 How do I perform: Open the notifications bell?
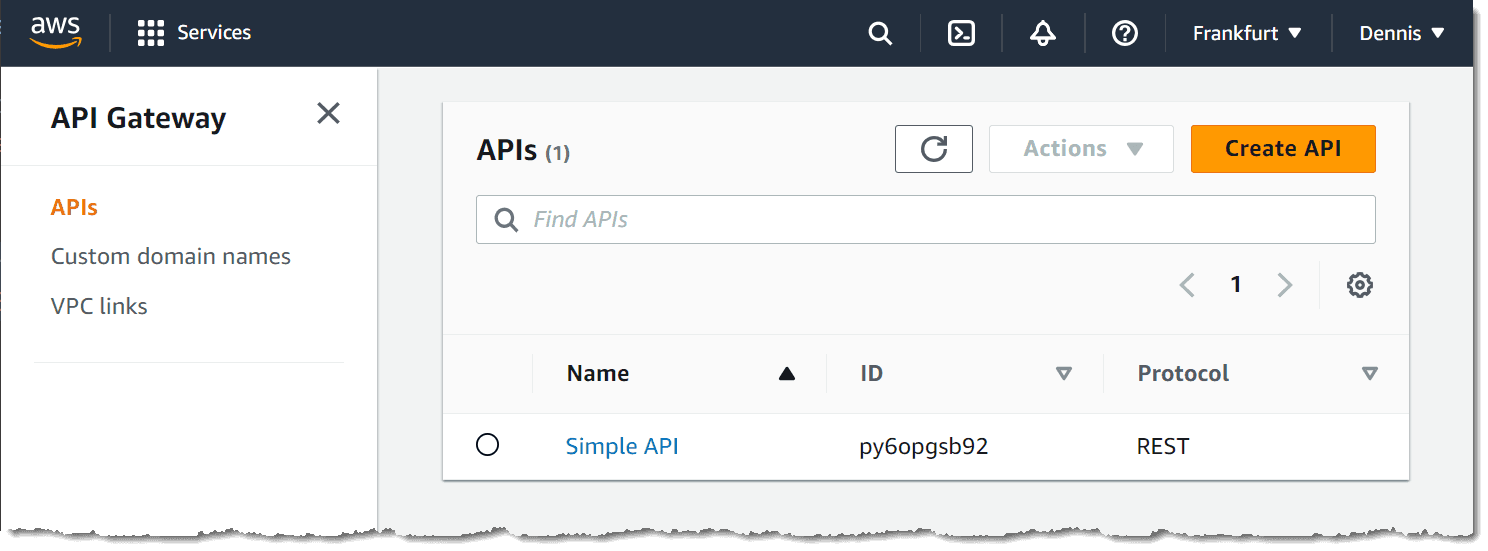[1043, 34]
